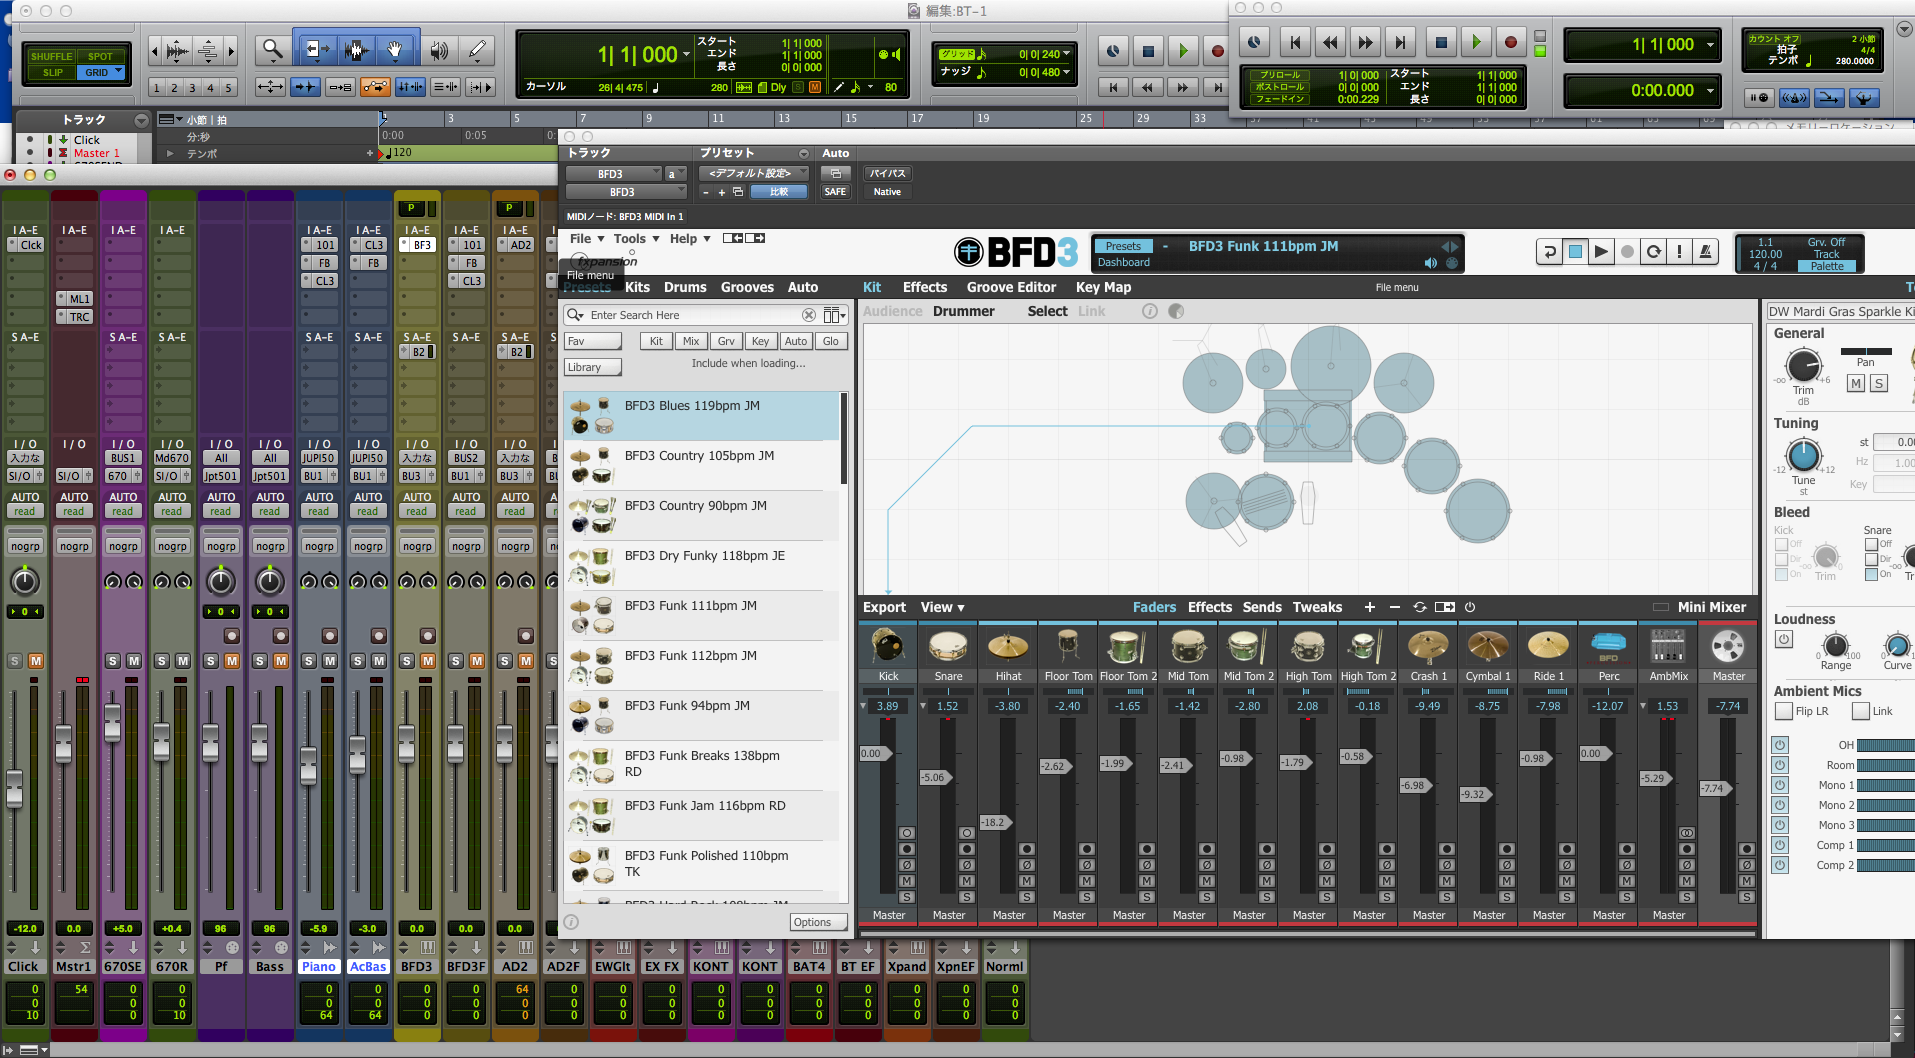
Task: Expand the tempo ruler triangle
Action: tap(171, 153)
